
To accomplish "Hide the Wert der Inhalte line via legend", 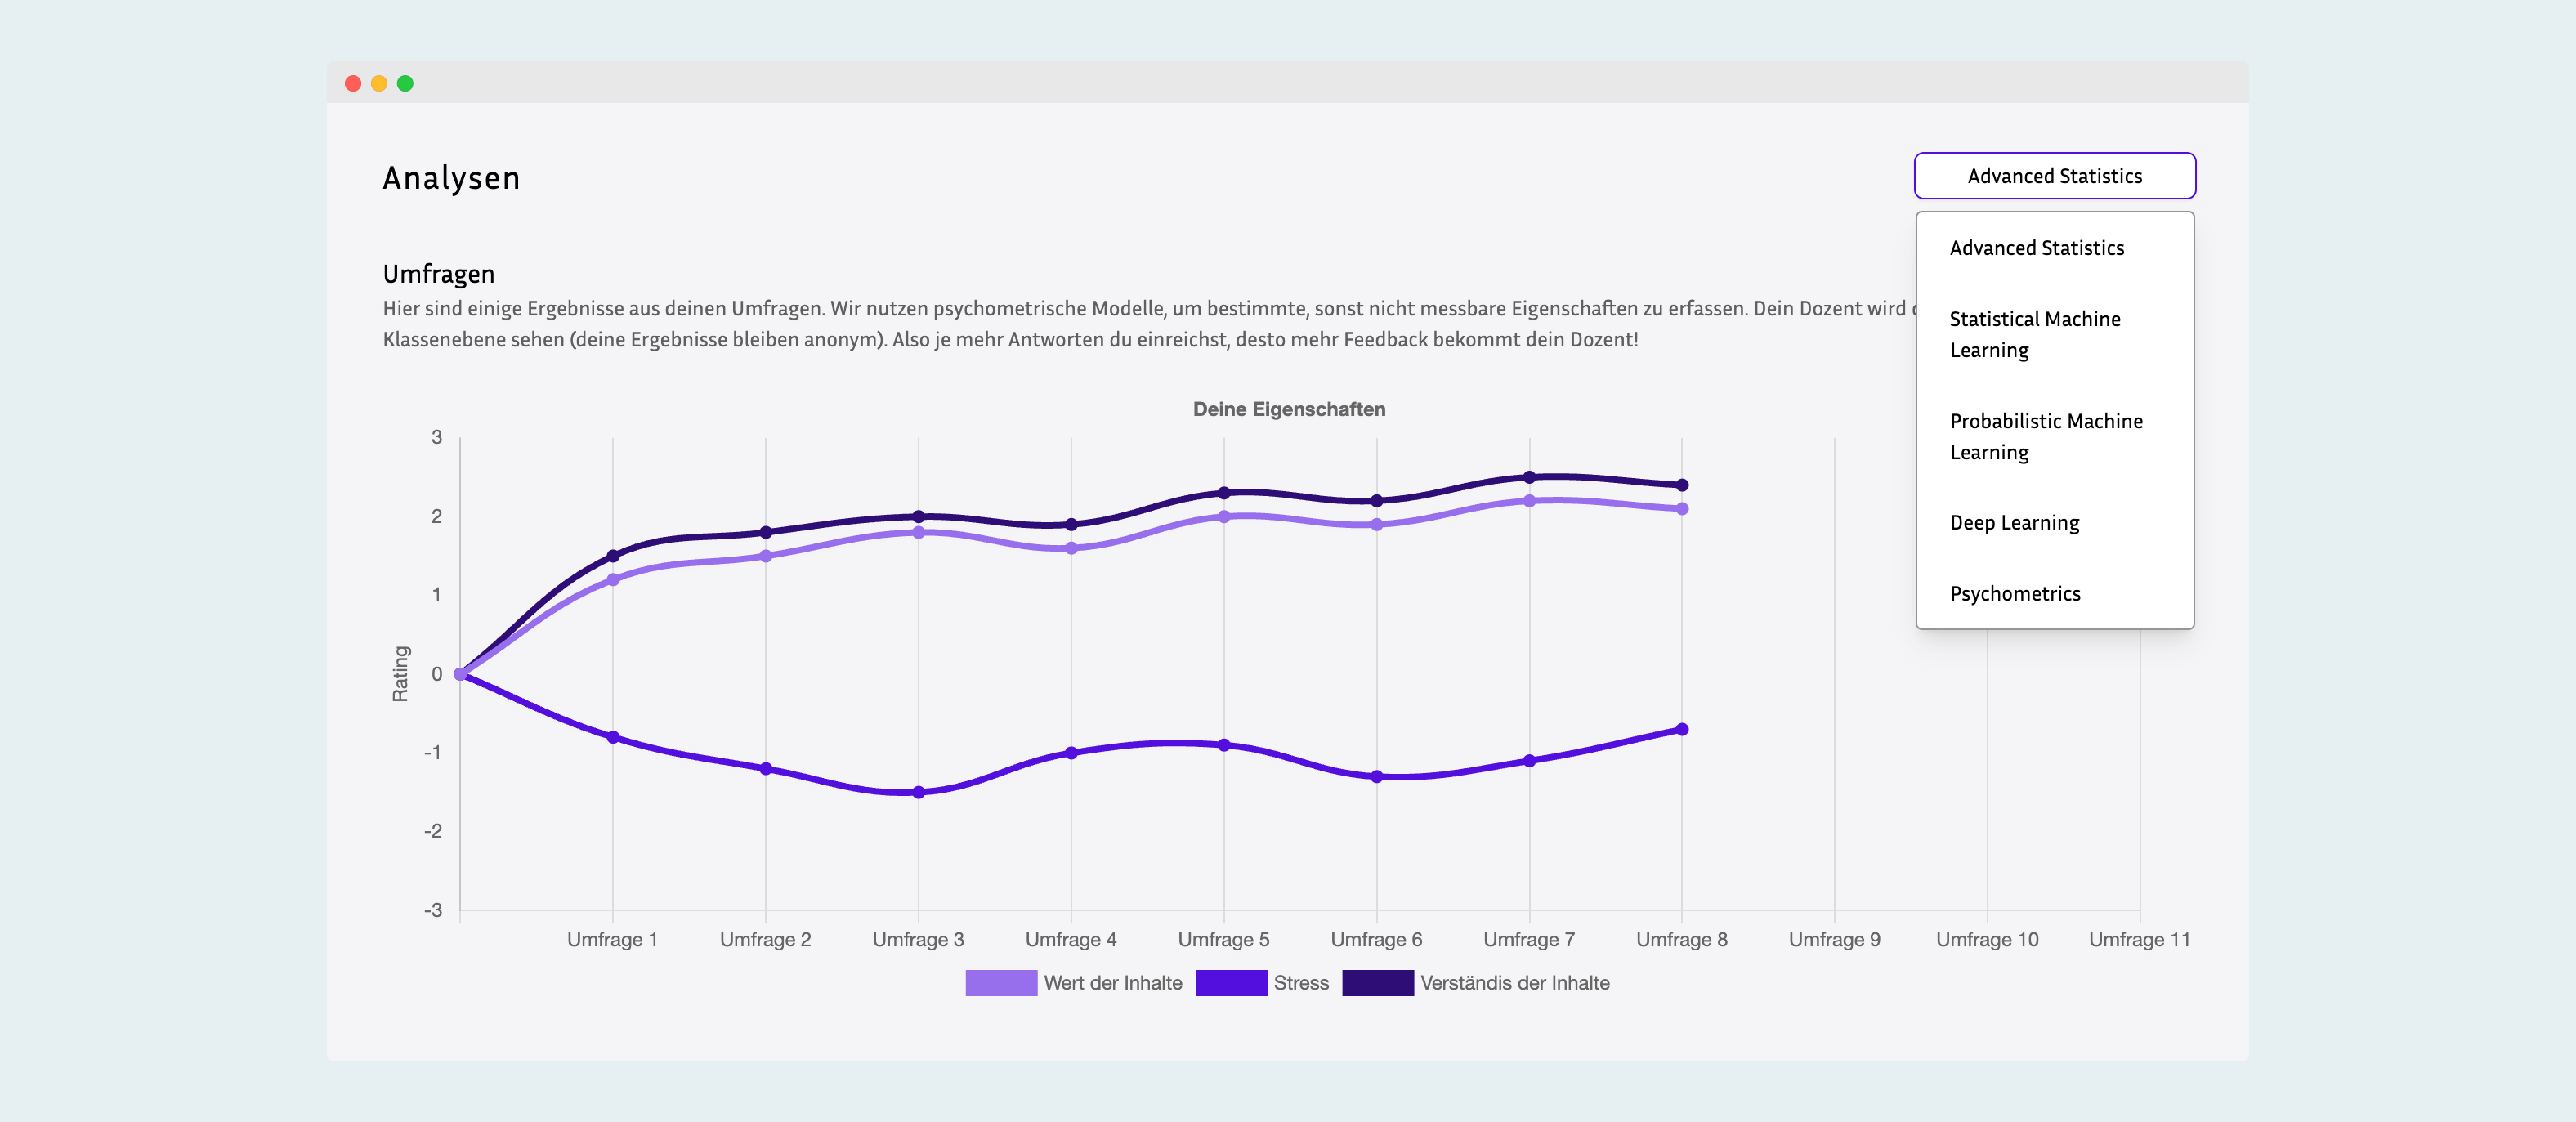I will [x=1112, y=983].
